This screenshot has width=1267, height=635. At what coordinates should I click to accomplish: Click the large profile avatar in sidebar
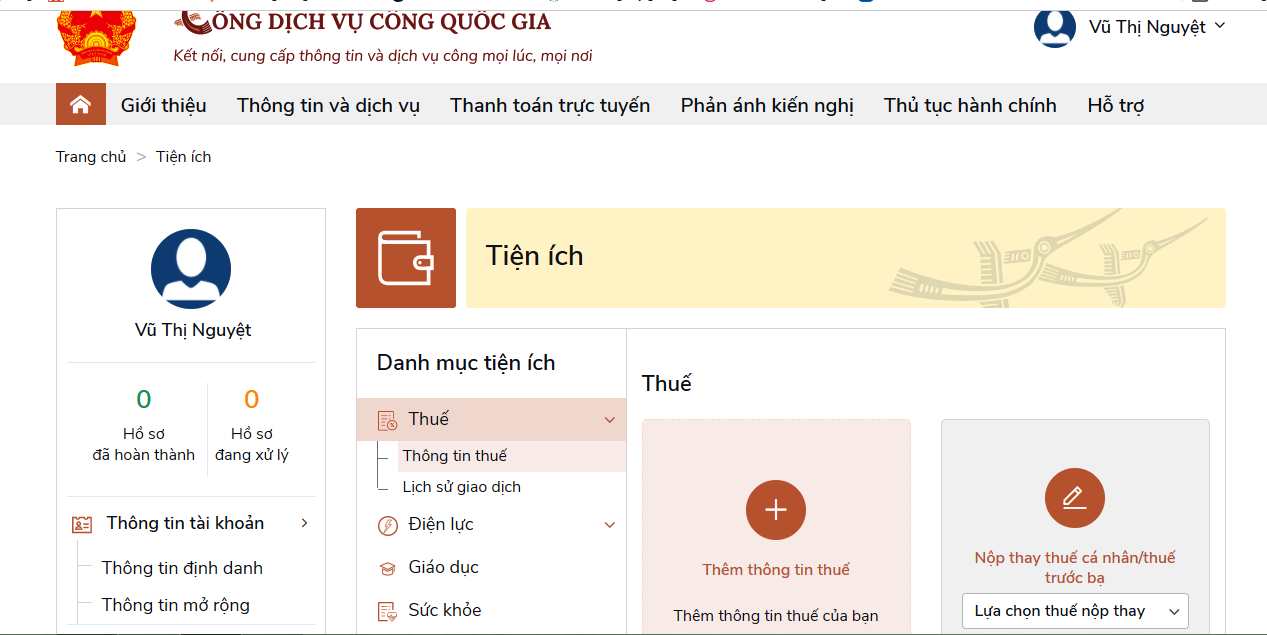pyautogui.click(x=190, y=269)
